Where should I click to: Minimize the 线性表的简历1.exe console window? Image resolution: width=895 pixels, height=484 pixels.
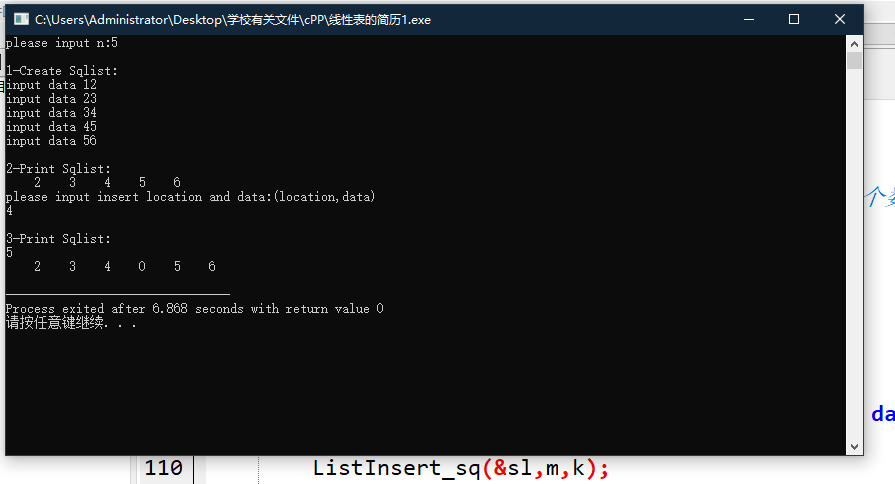tap(749, 19)
